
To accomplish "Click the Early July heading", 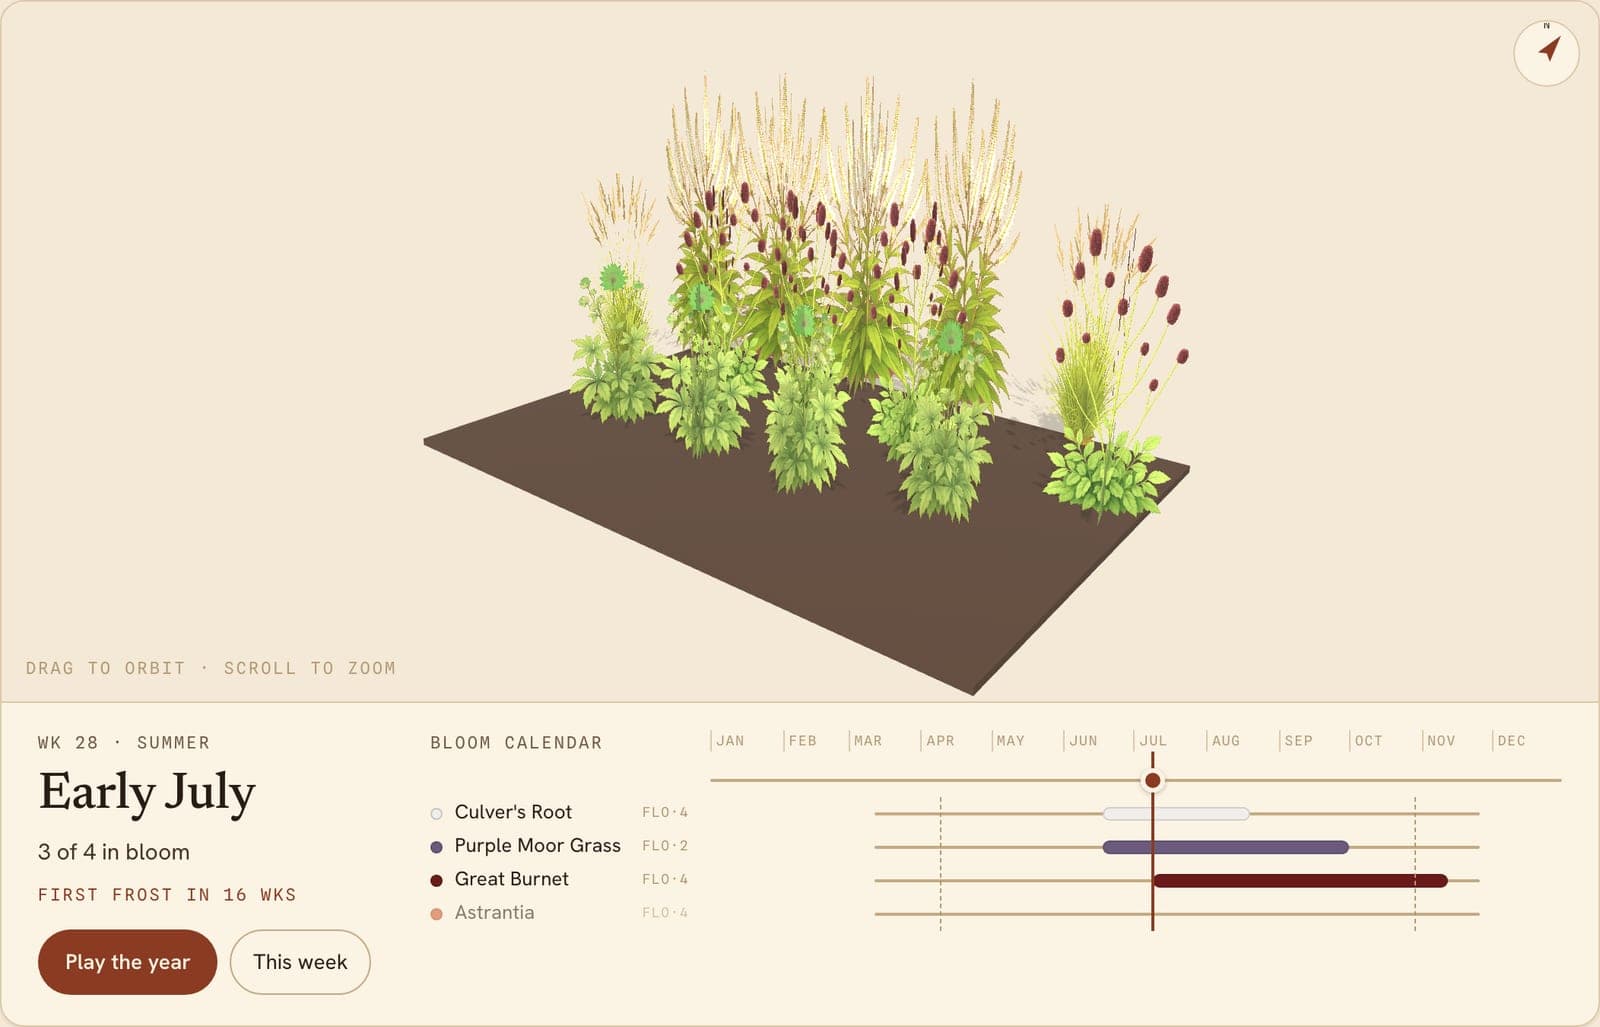I will point(147,794).
